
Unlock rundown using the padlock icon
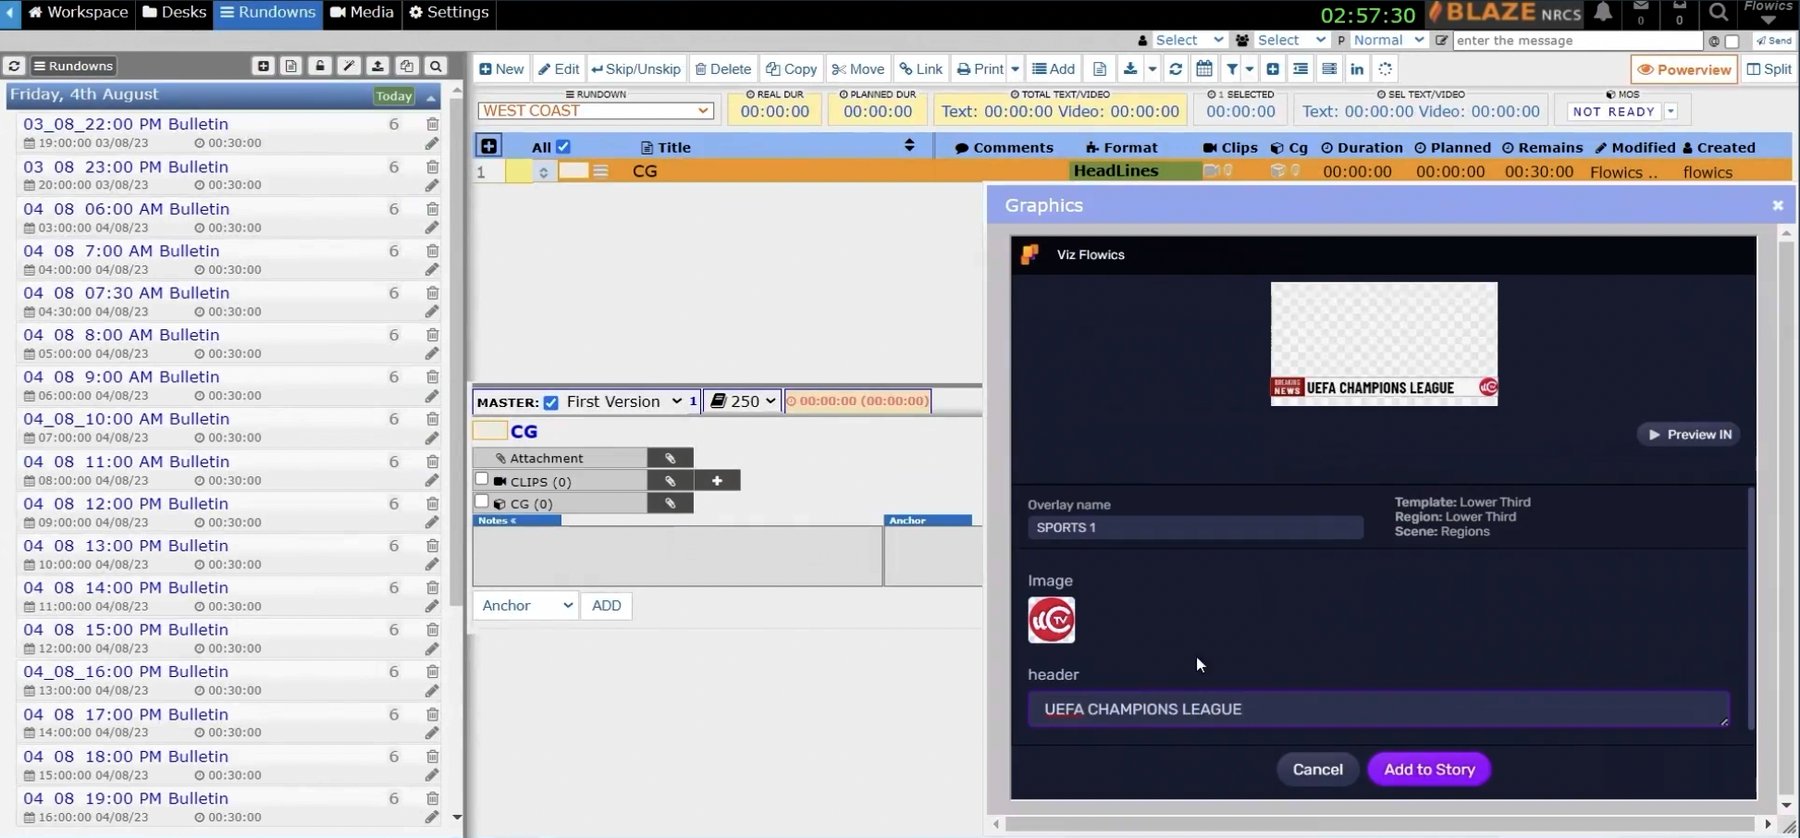pyautogui.click(x=320, y=66)
